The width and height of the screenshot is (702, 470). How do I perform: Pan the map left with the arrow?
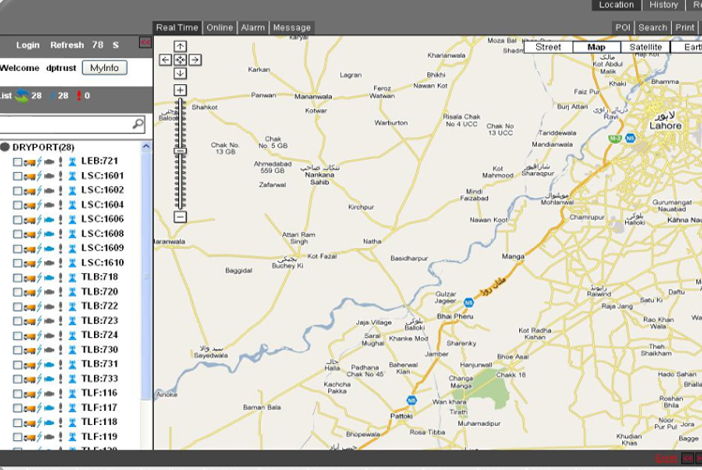[x=166, y=60]
